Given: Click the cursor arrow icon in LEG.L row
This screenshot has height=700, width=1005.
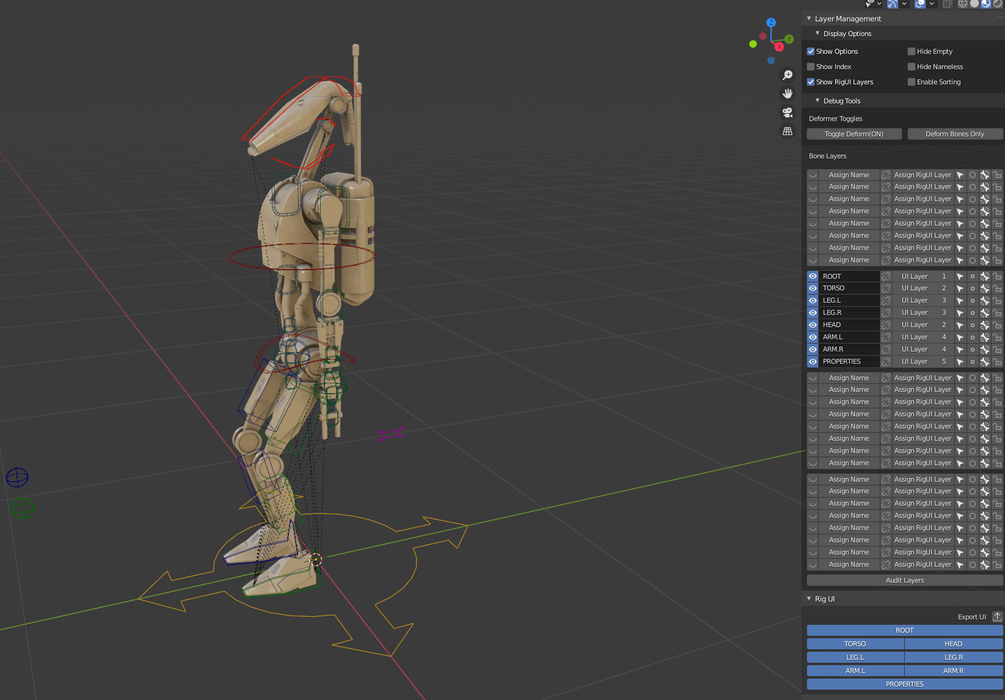Looking at the screenshot, I should tap(959, 301).
